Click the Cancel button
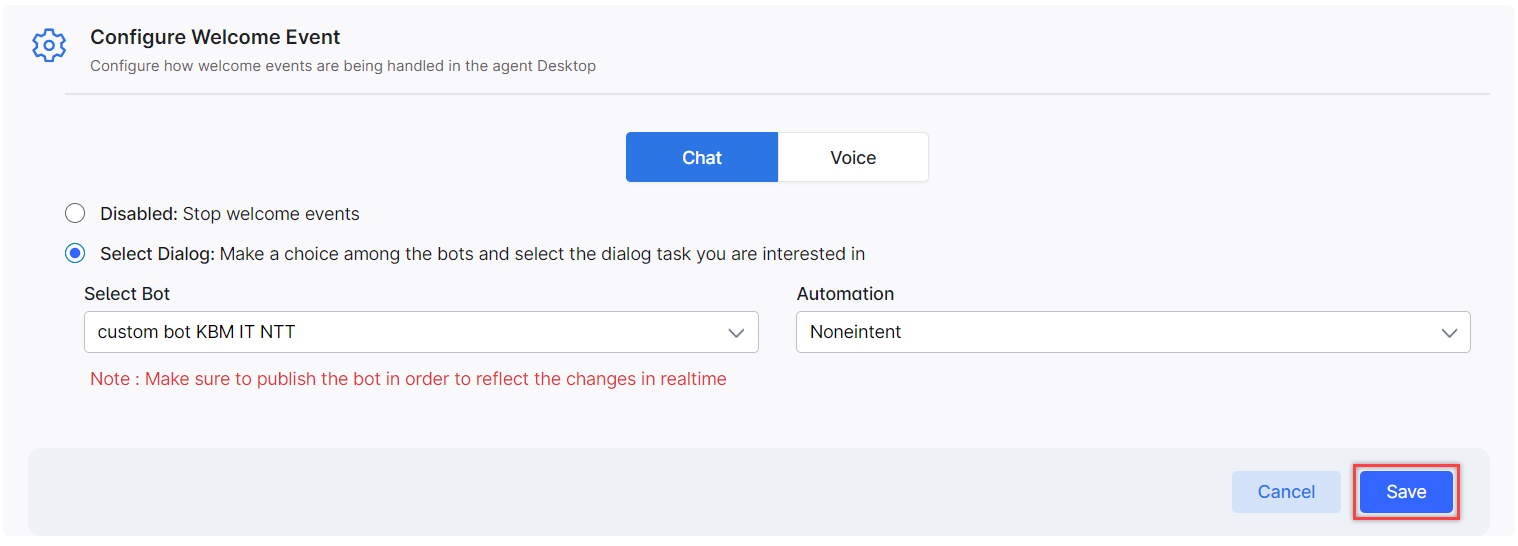The width and height of the screenshot is (1518, 546). point(1286,492)
